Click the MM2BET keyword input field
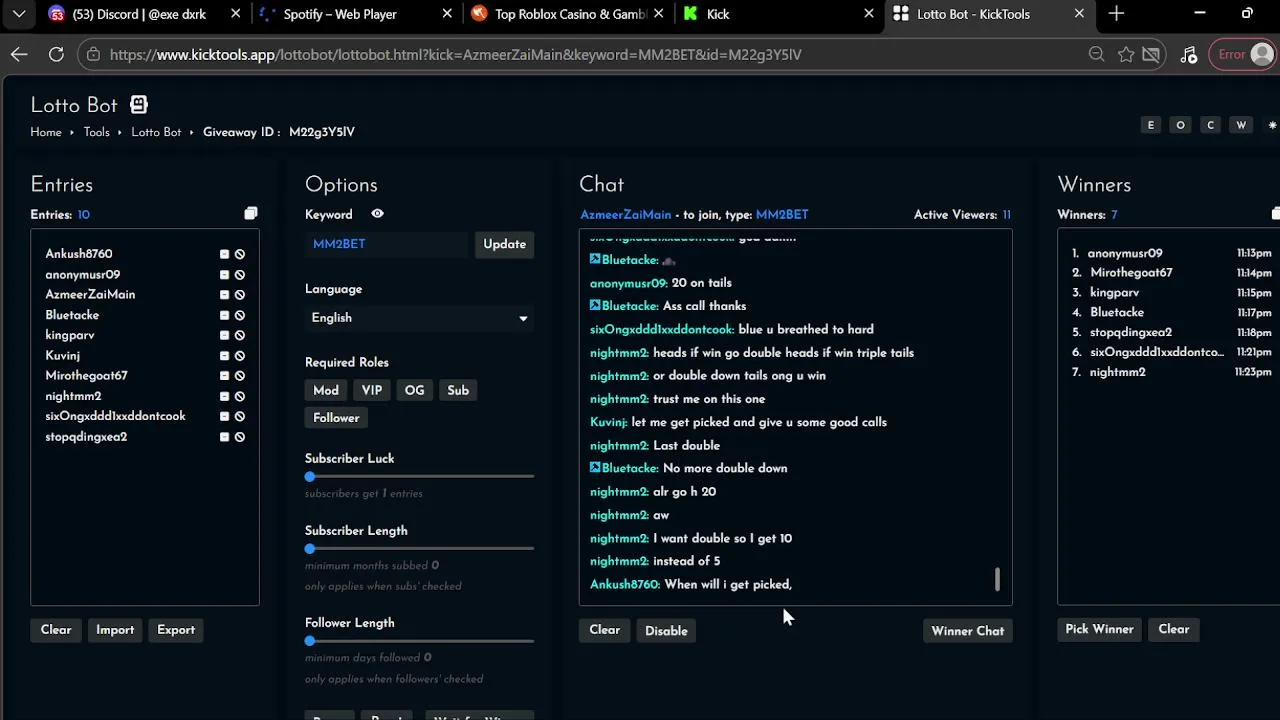 coord(386,244)
